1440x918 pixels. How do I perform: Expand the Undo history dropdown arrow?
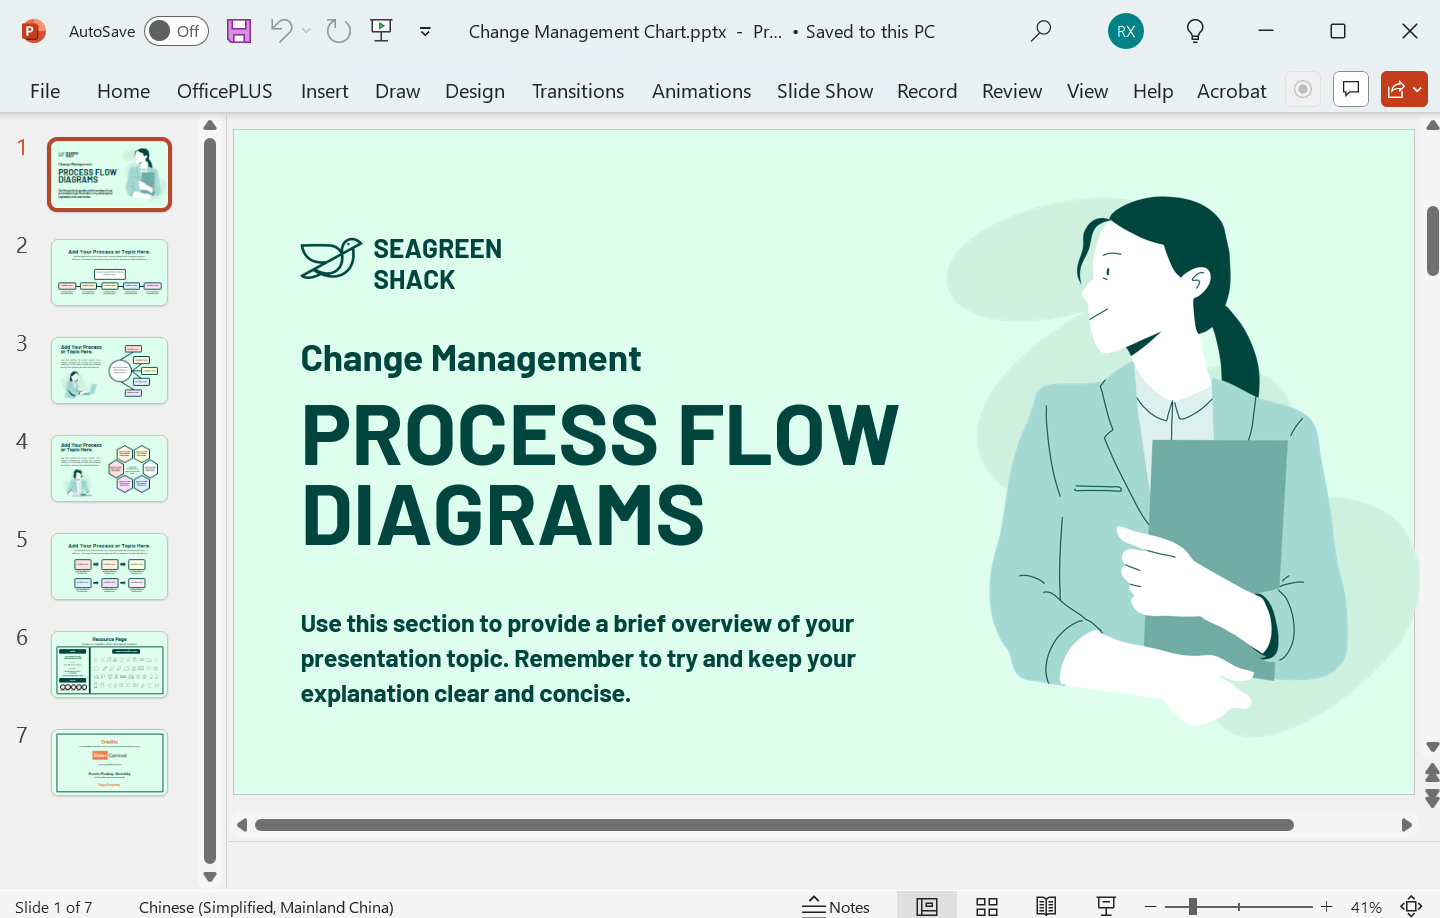(x=306, y=31)
